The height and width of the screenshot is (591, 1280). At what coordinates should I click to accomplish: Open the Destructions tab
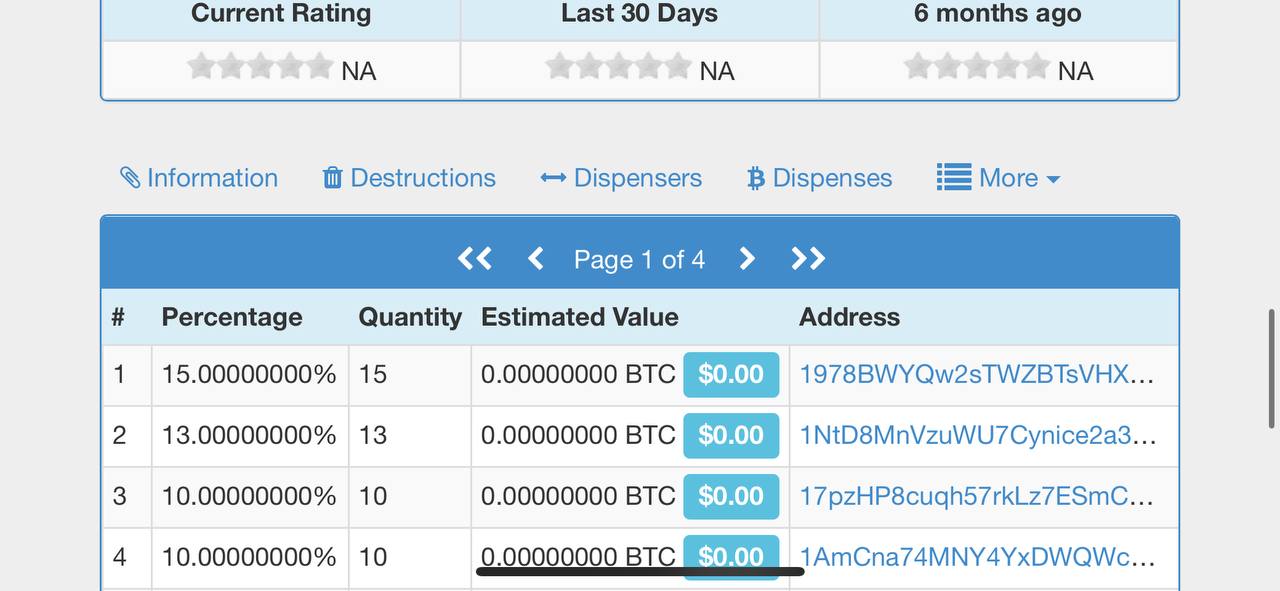tap(422, 178)
